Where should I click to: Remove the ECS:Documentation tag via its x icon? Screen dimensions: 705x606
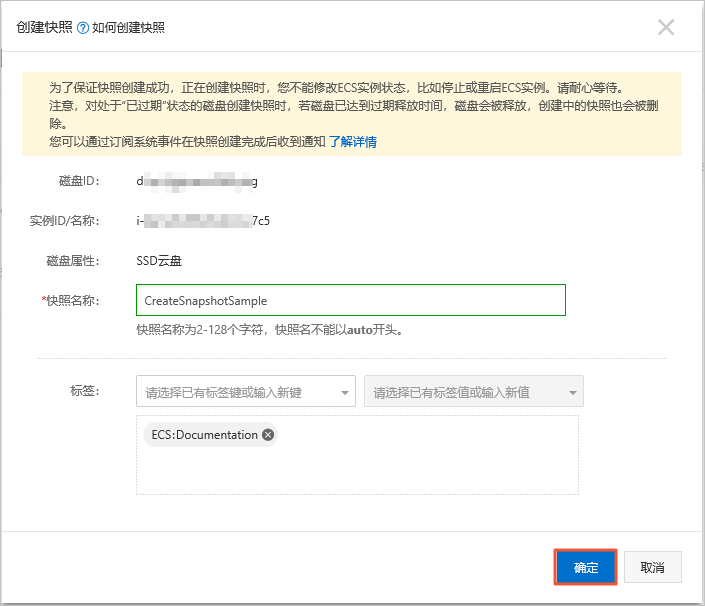click(268, 435)
